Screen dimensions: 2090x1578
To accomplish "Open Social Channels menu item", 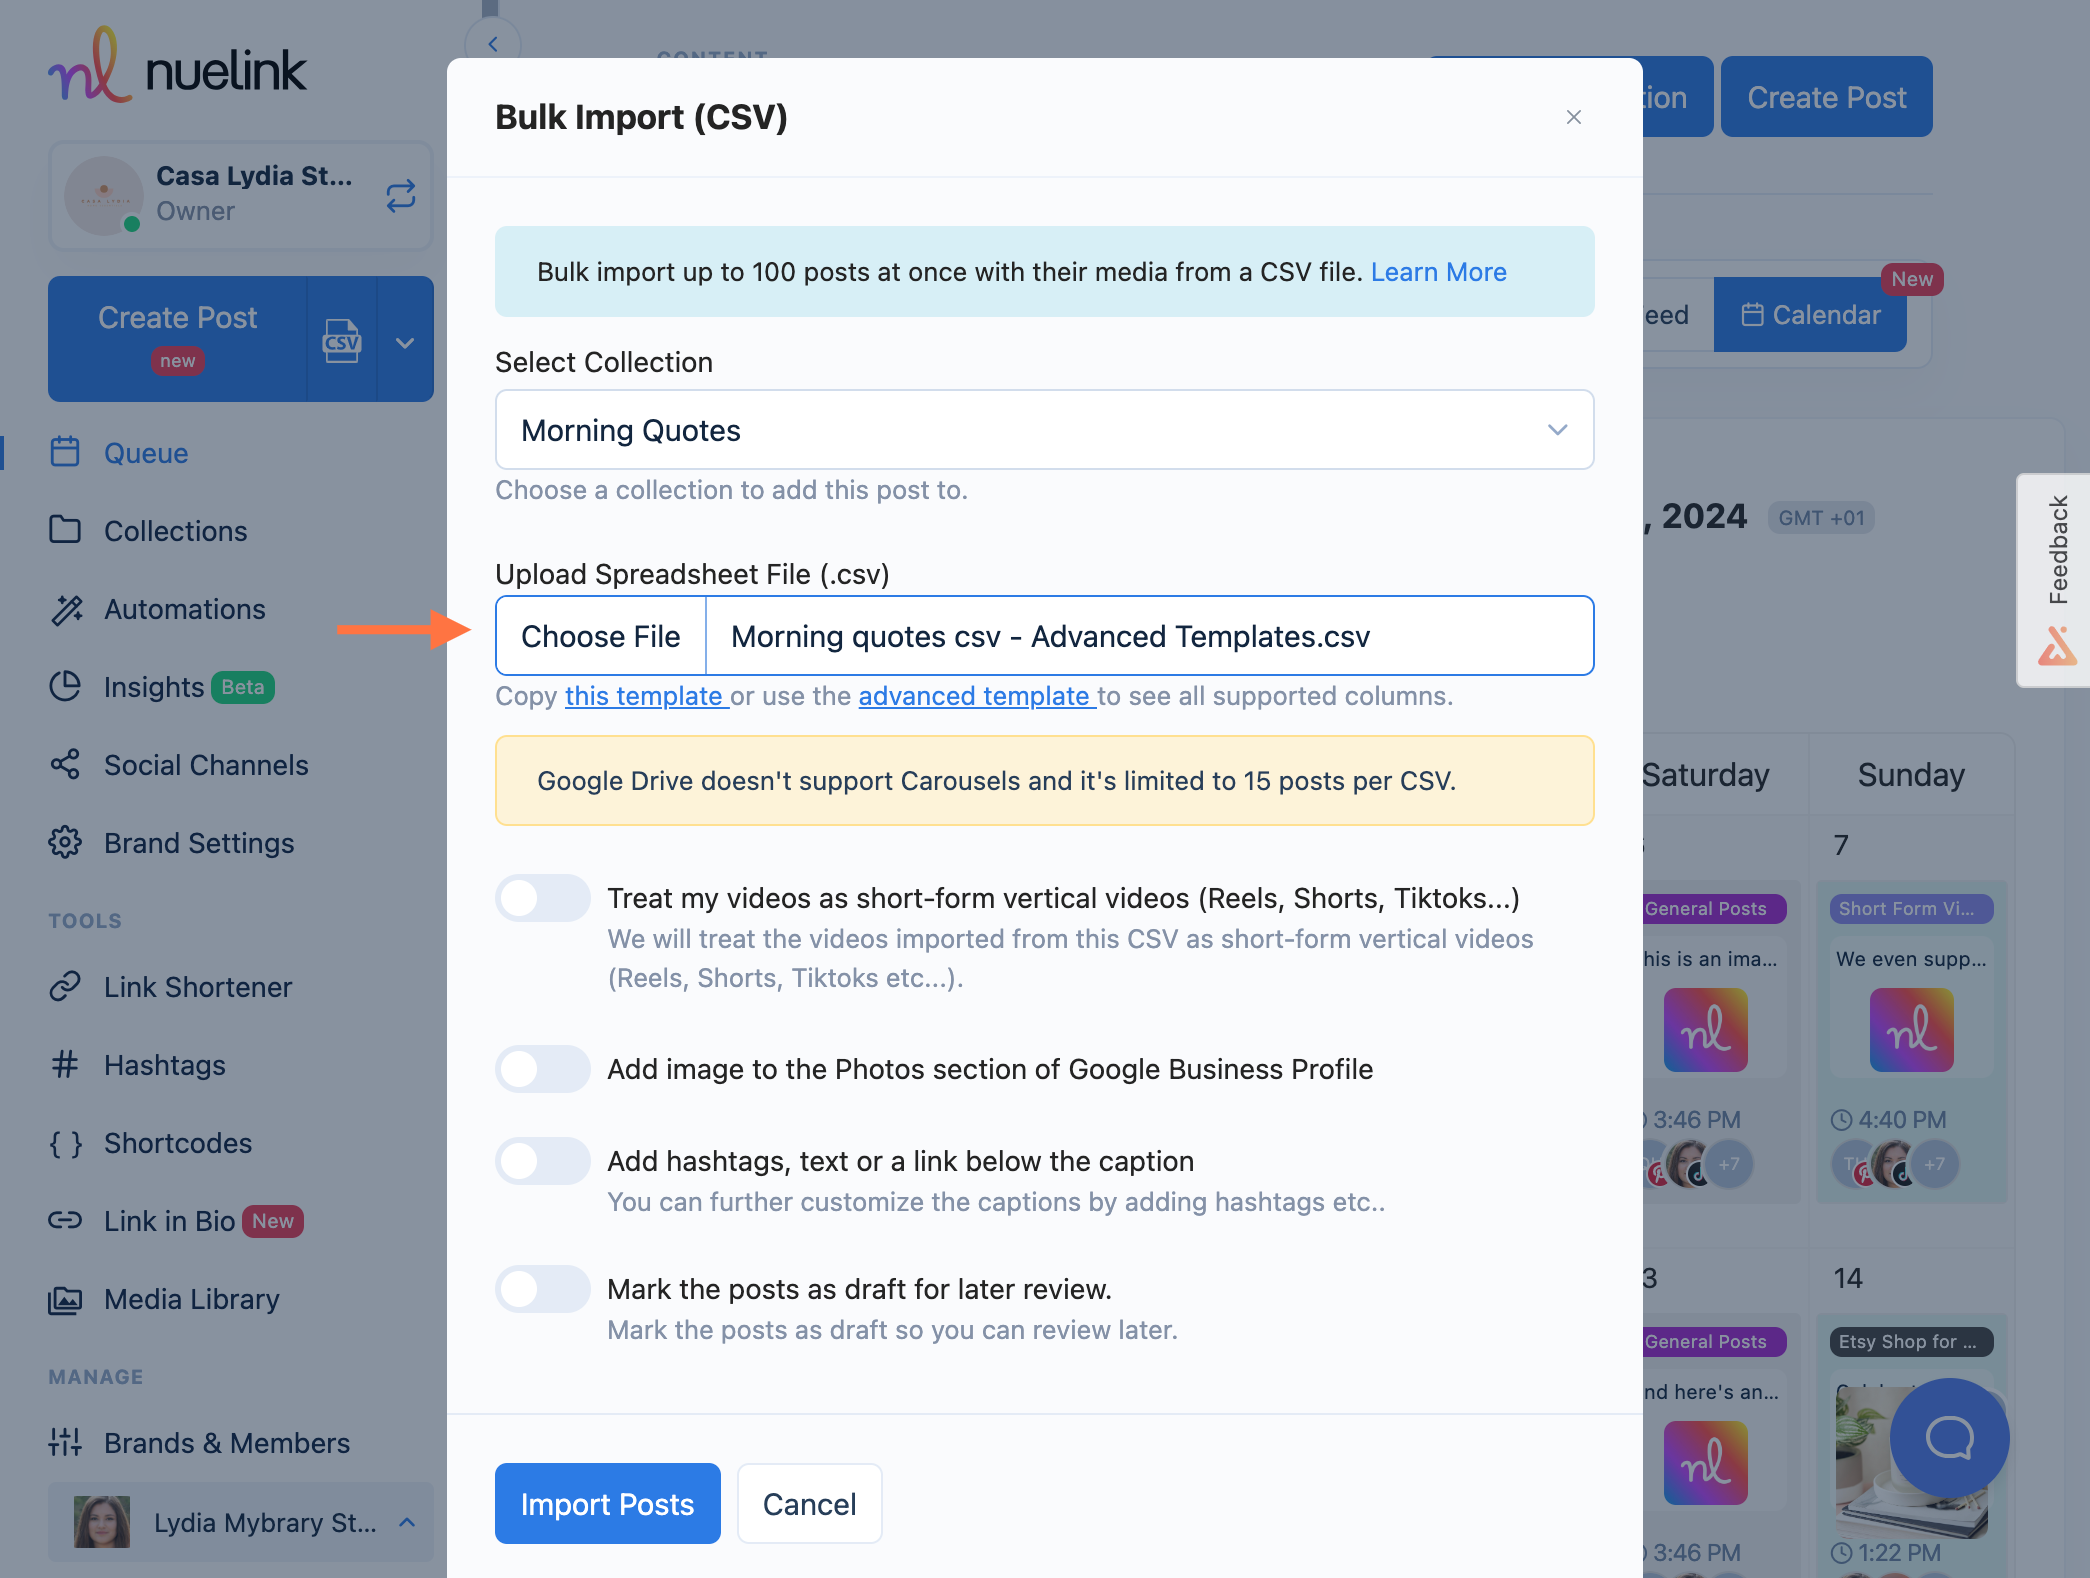I will point(206,765).
